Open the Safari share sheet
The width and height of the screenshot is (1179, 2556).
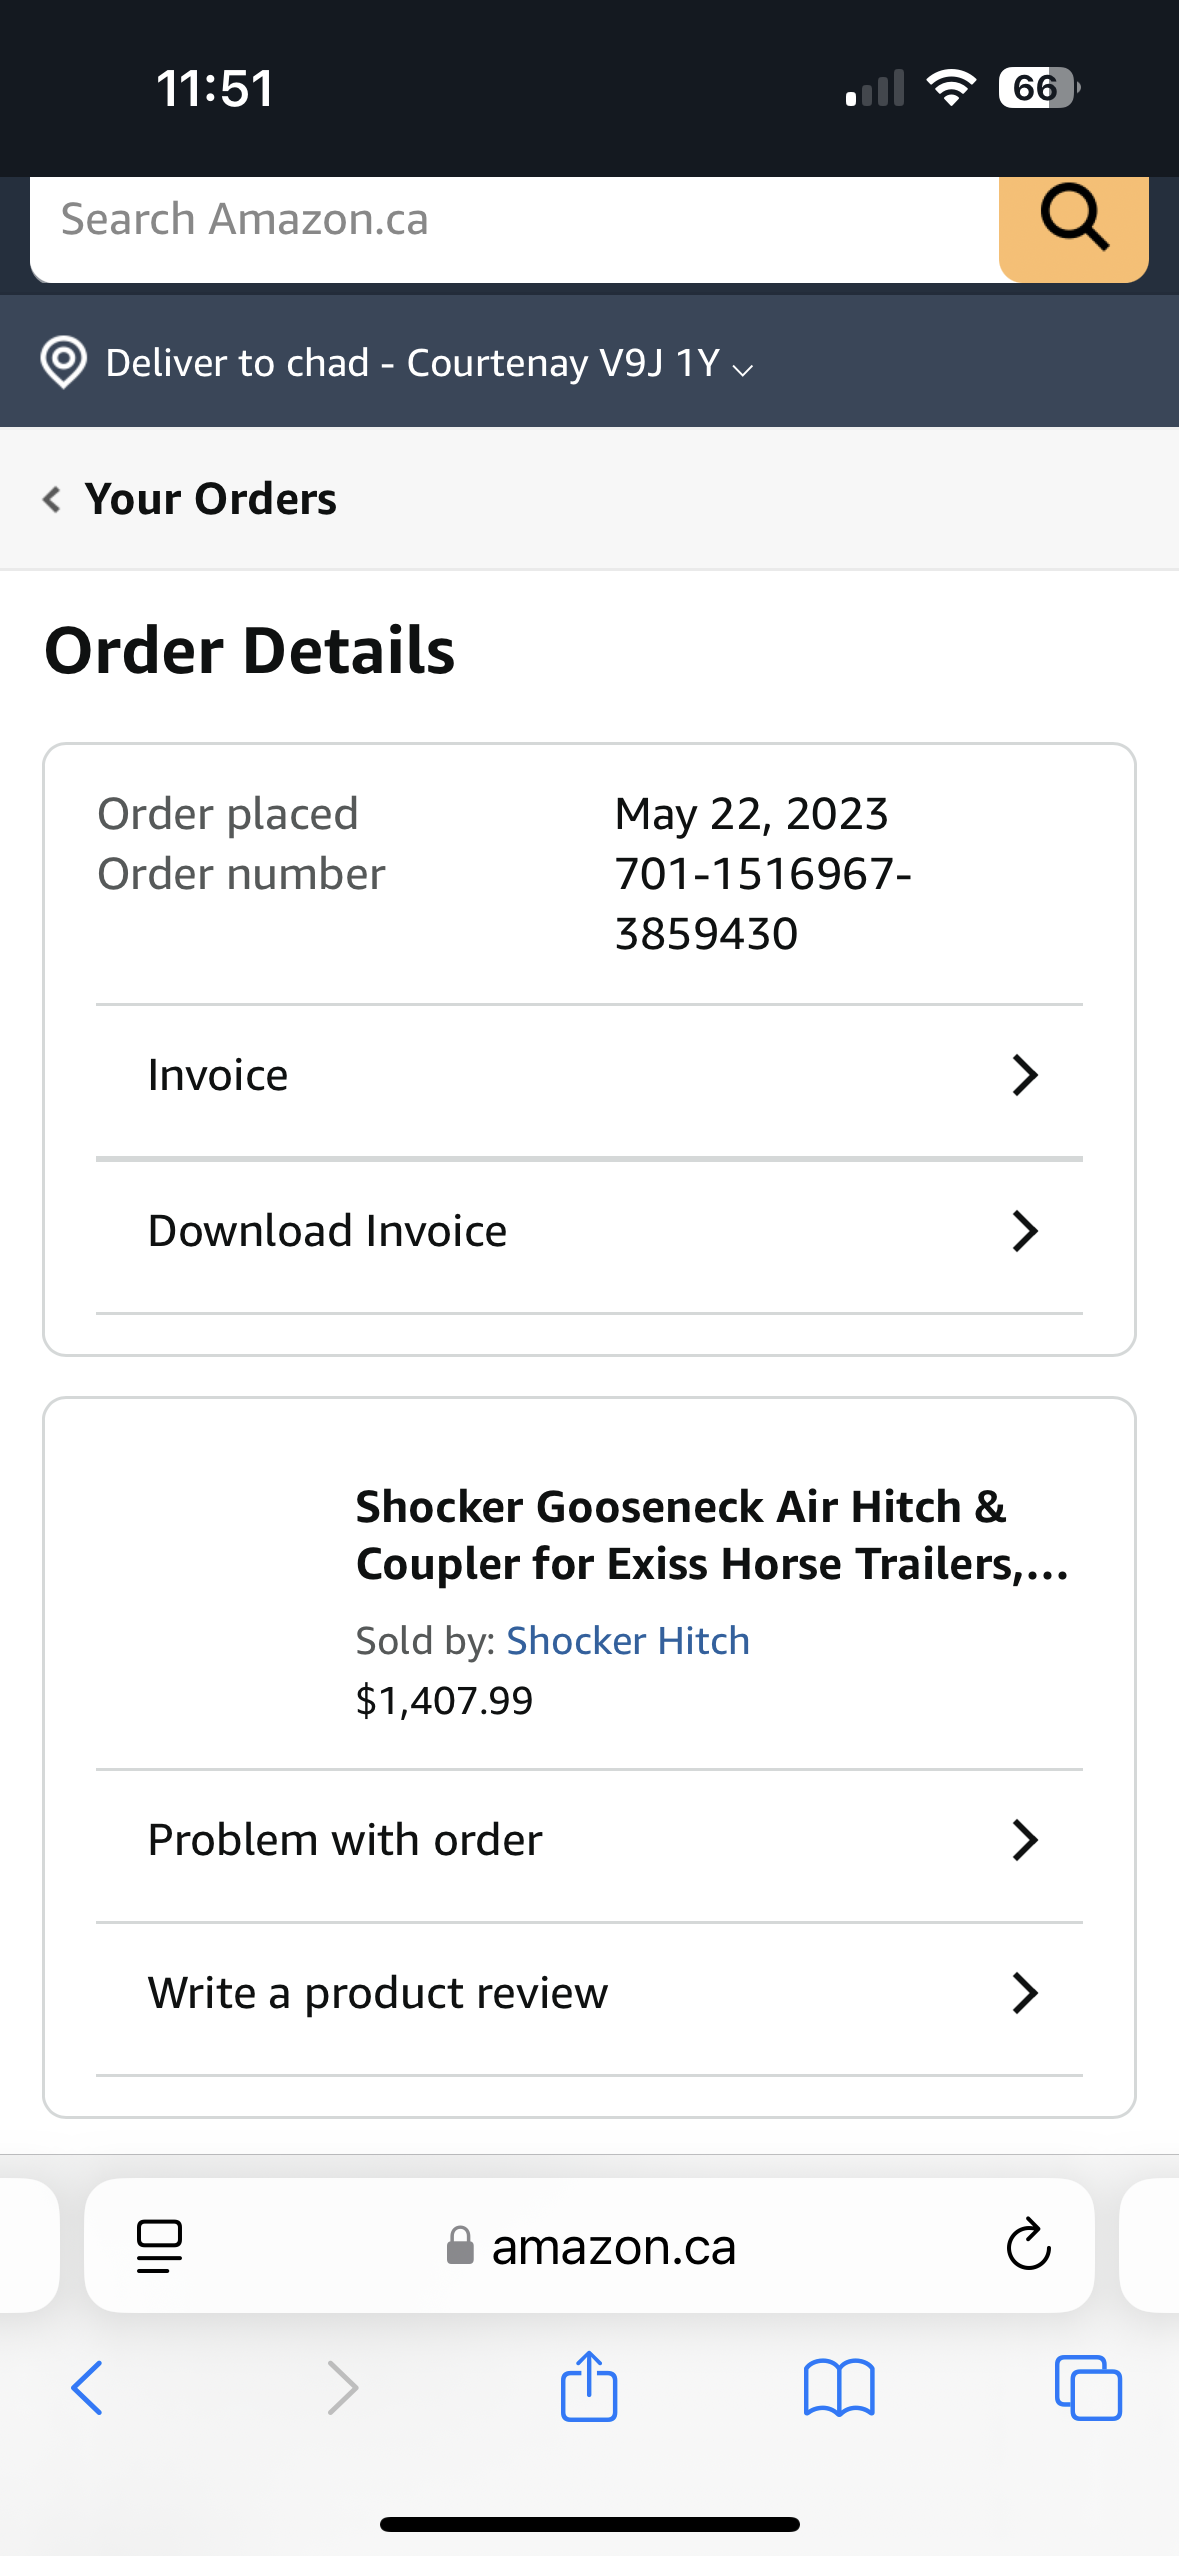pos(589,2388)
